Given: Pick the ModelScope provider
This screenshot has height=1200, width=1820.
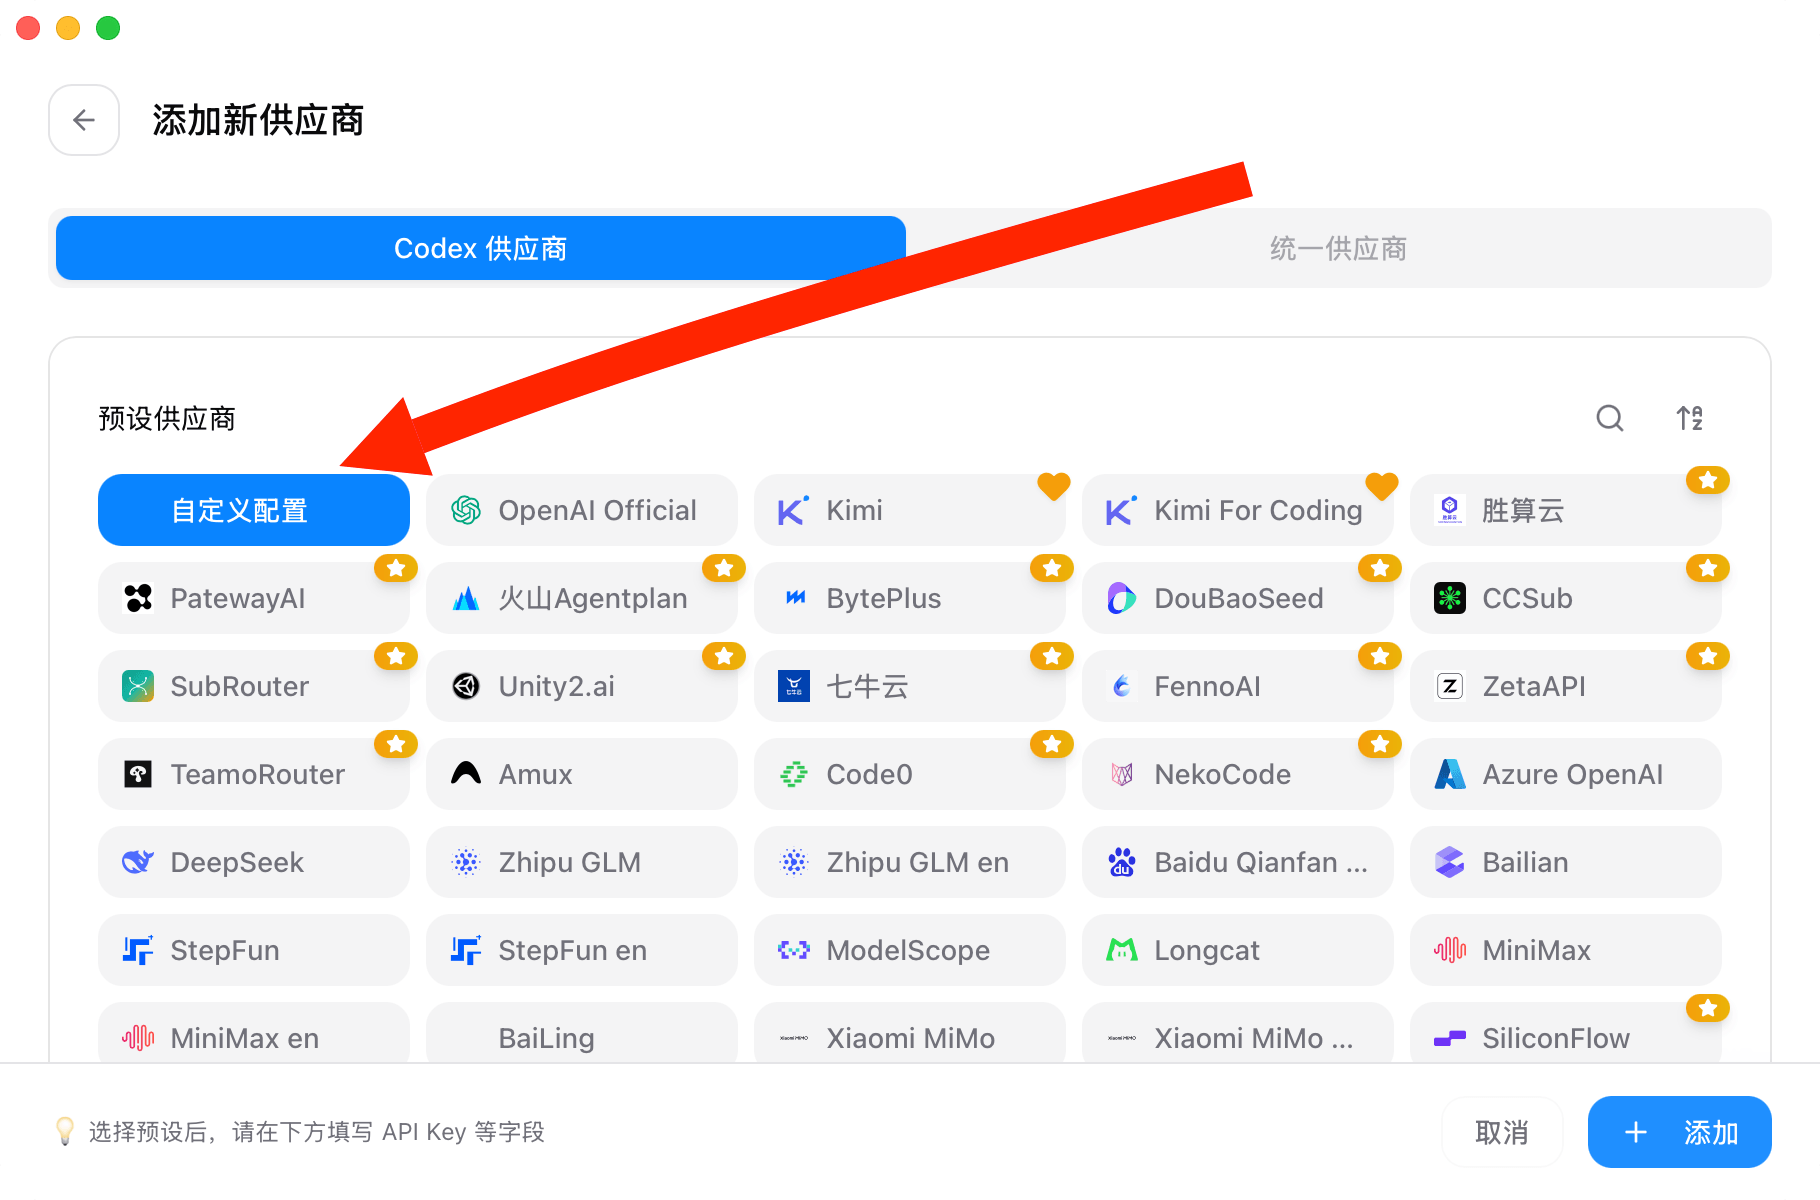Looking at the screenshot, I should (910, 950).
